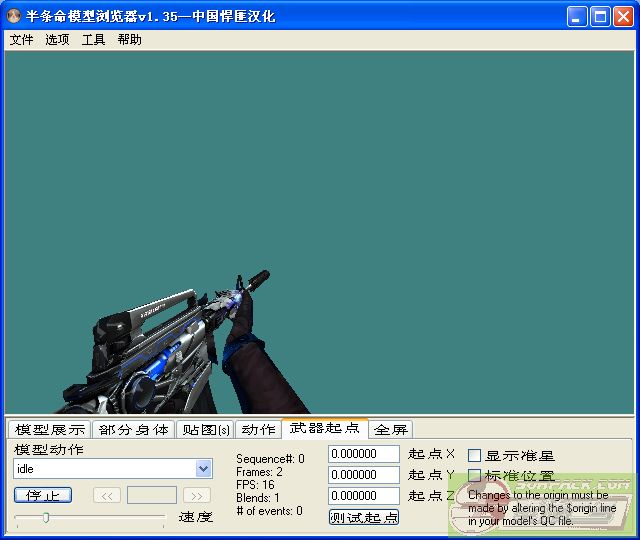
Task: Click the 起点 Z value field
Action: [x=364, y=496]
